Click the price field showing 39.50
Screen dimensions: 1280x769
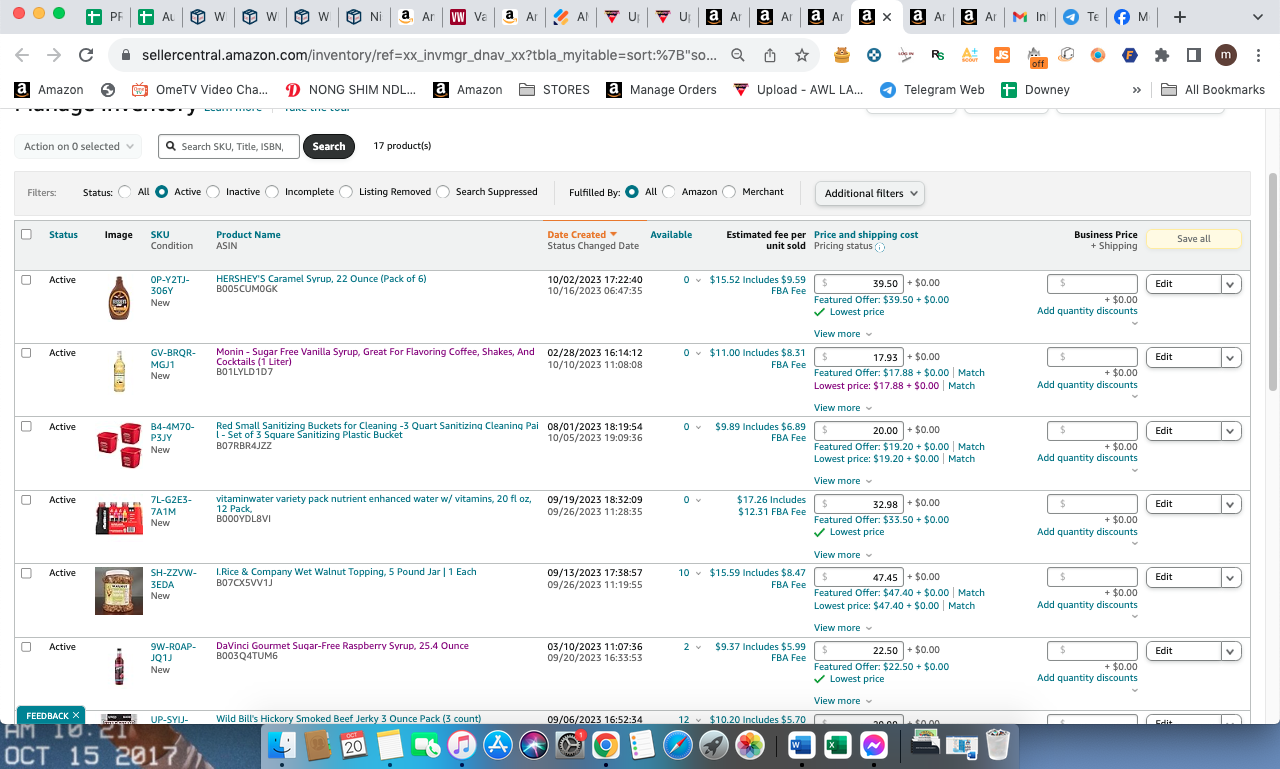pyautogui.click(x=859, y=284)
